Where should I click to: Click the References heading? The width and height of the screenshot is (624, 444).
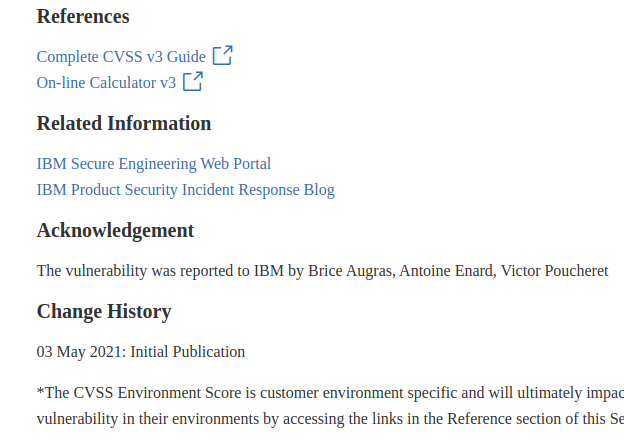pos(83,17)
